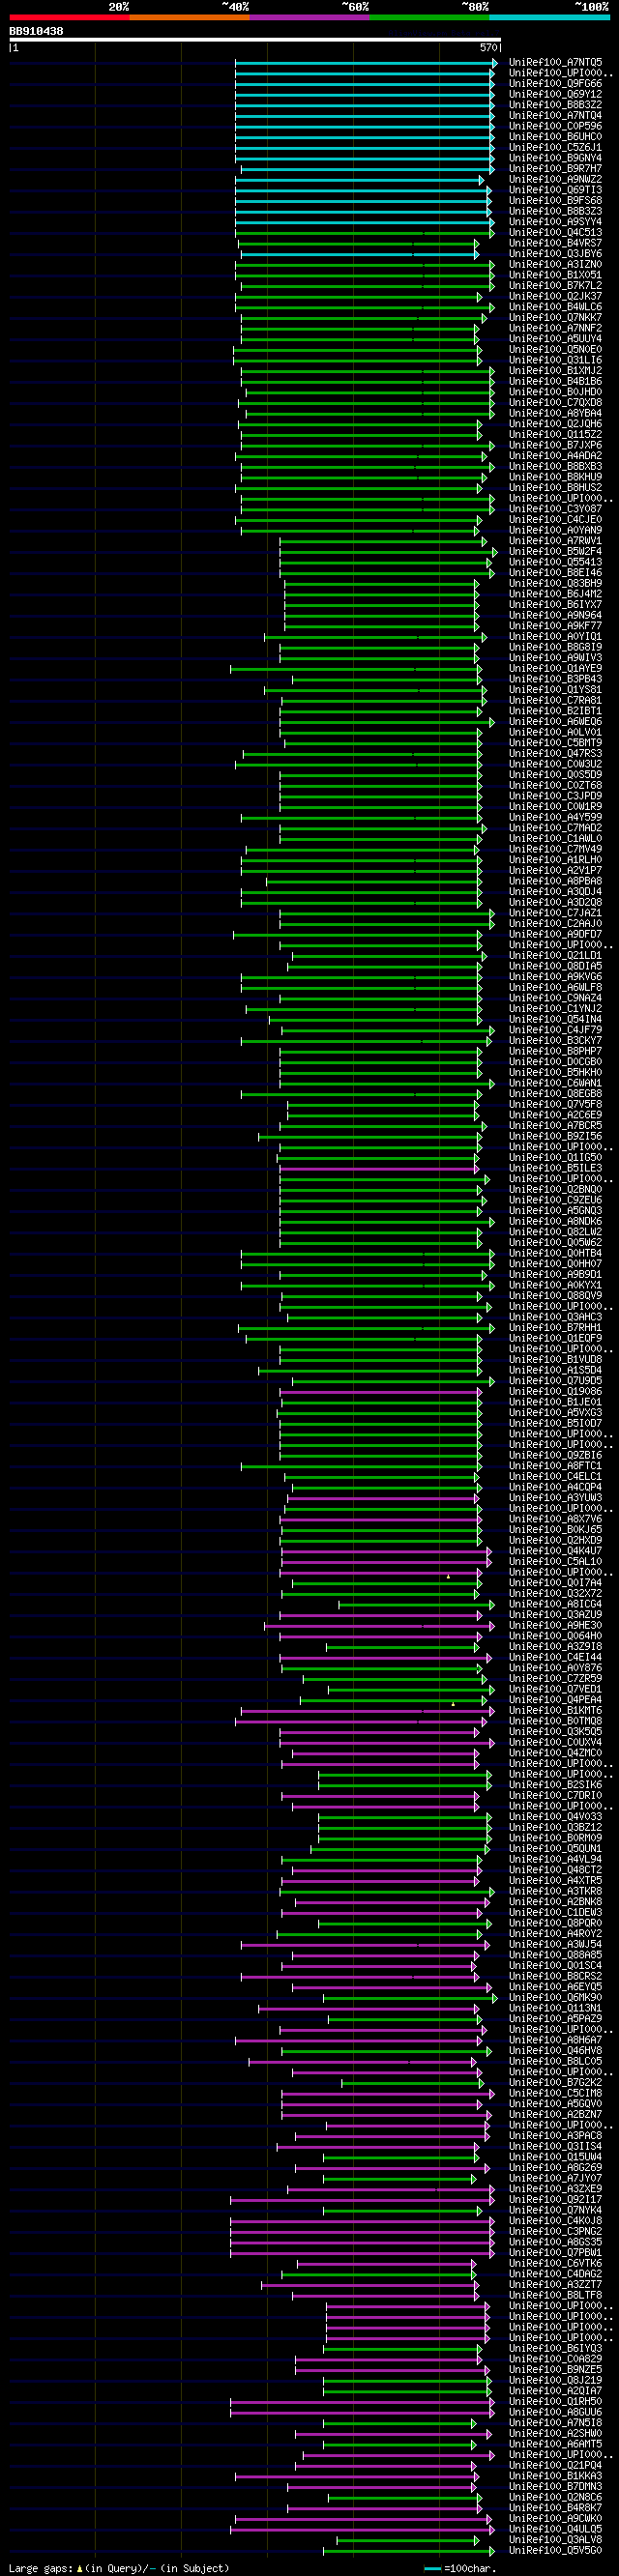Open hit UniRef100_A7NTQ4
The height and width of the screenshot is (2576, 619).
[x=555, y=116]
